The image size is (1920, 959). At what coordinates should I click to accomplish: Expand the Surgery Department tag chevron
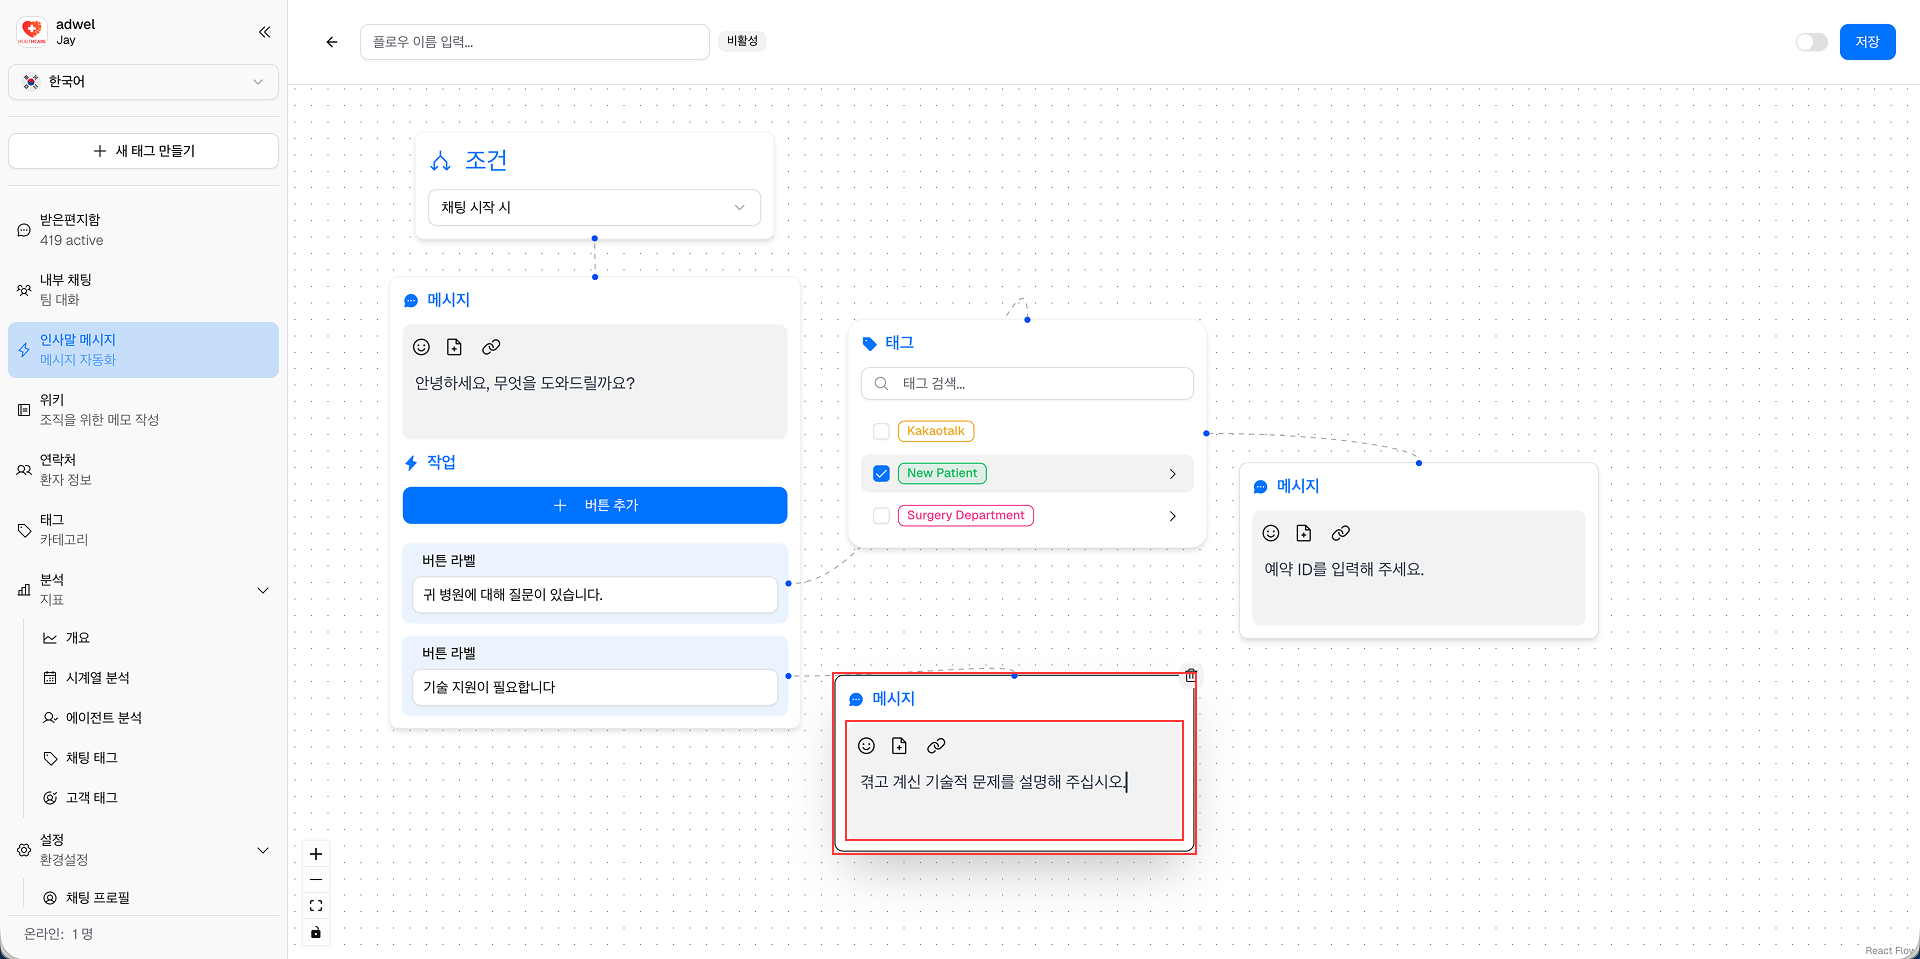click(x=1172, y=516)
